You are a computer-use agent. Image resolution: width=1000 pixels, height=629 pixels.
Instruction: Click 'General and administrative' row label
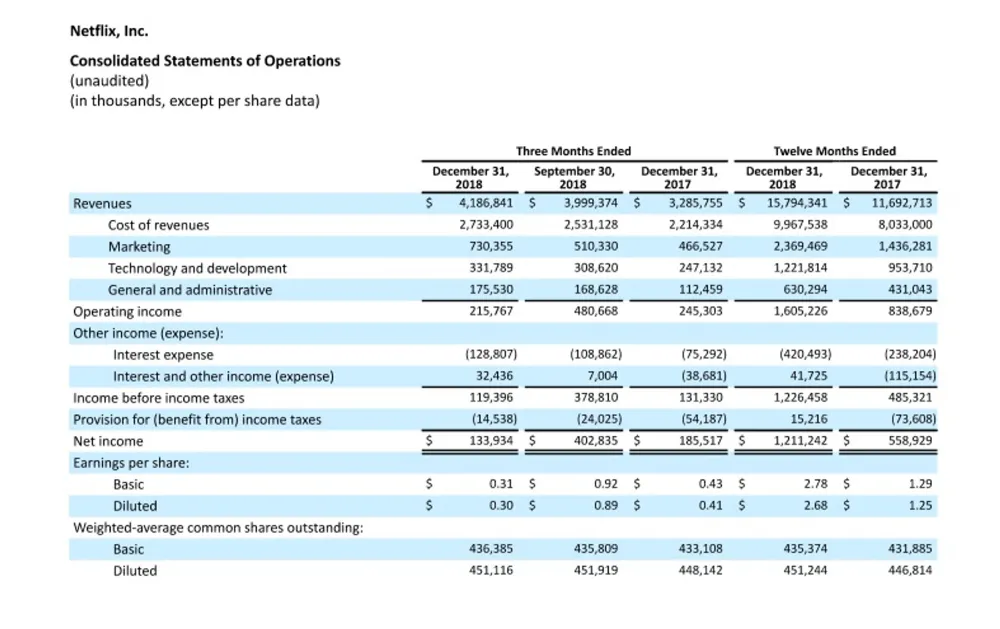click(x=190, y=290)
